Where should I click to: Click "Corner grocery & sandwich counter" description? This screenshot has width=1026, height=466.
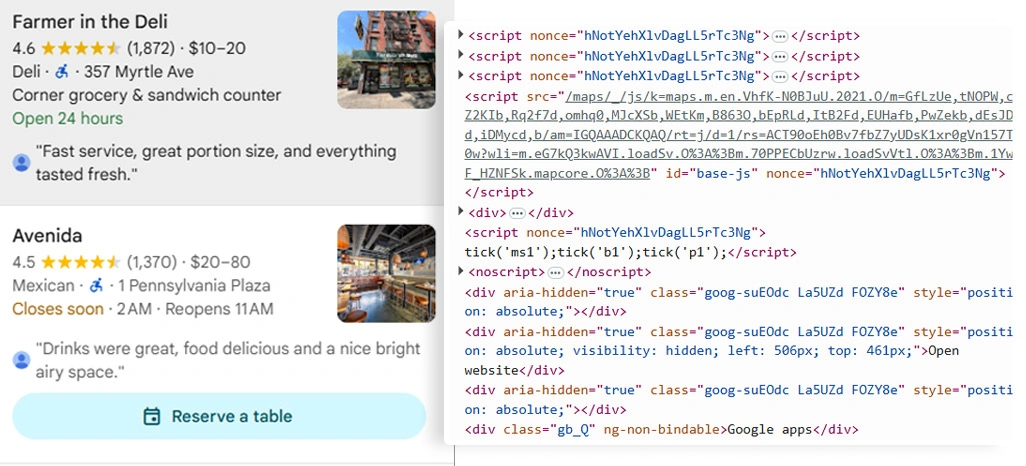coord(147,95)
